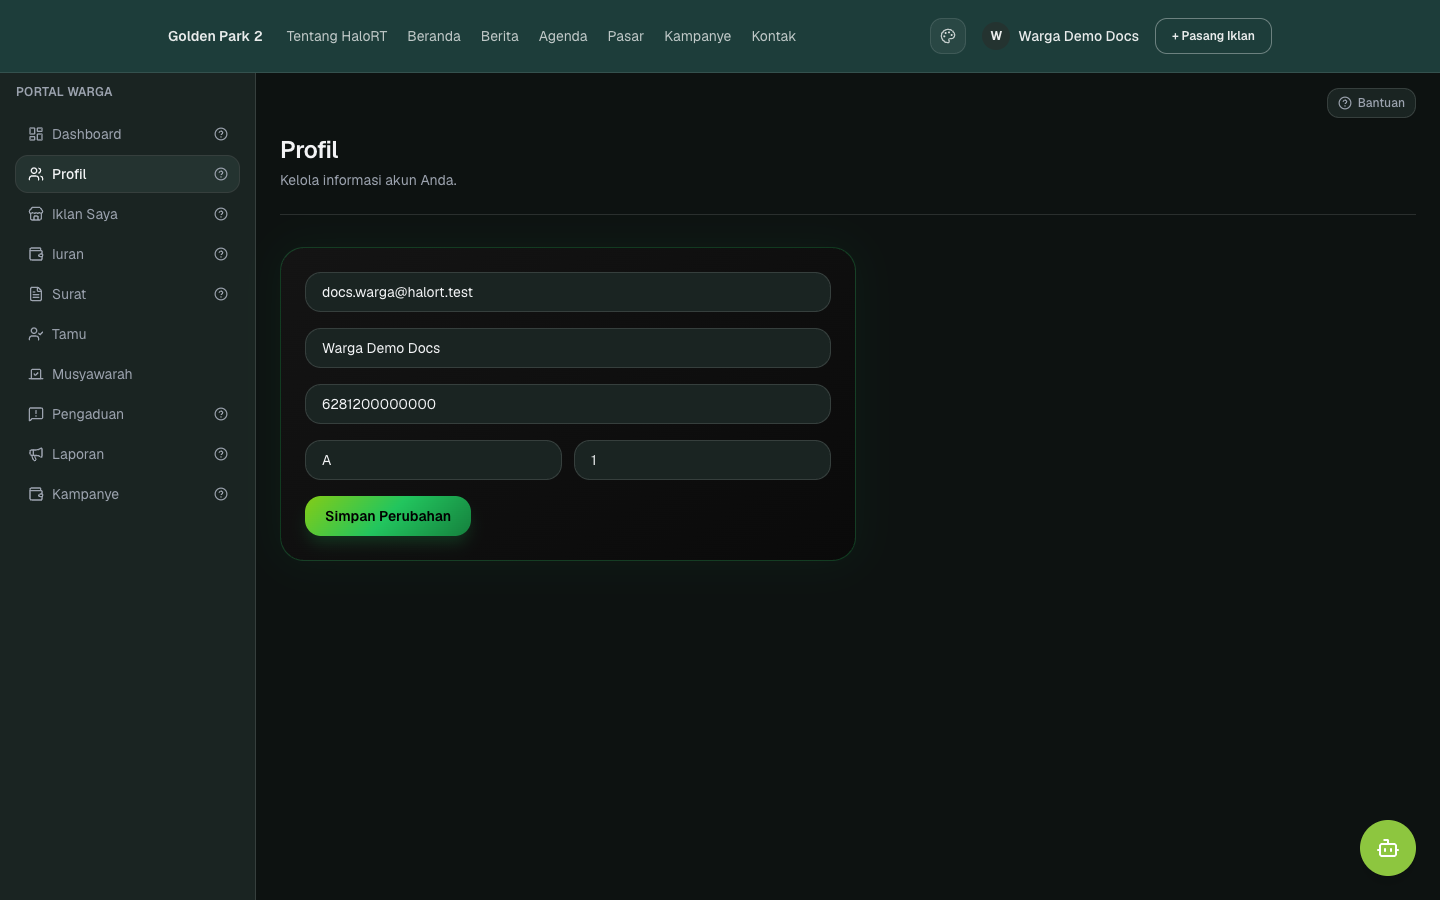Open Kontak in top navigation
This screenshot has height=900, width=1440.
[774, 36]
